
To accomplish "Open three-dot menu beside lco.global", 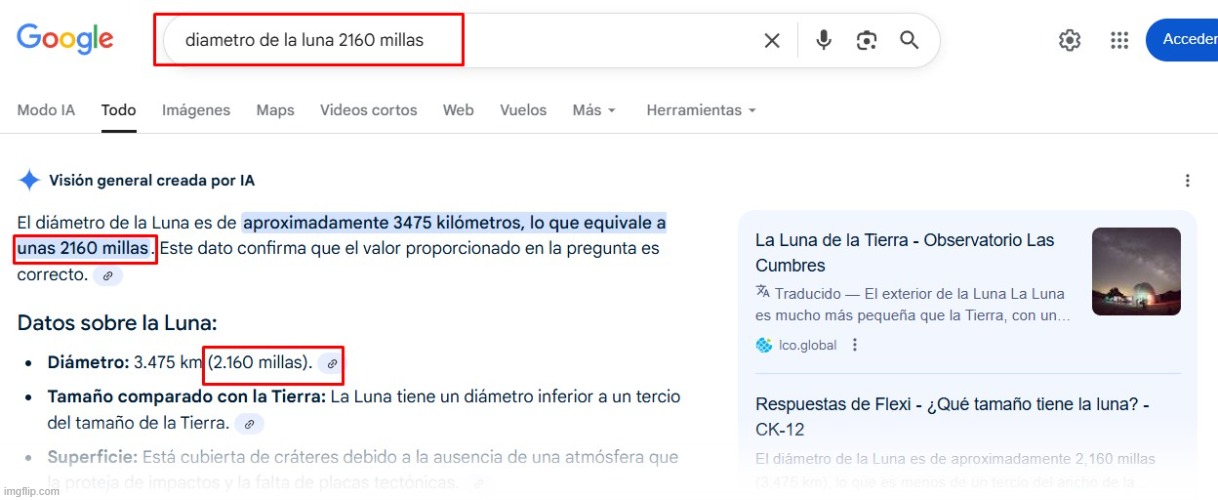I will 855,345.
